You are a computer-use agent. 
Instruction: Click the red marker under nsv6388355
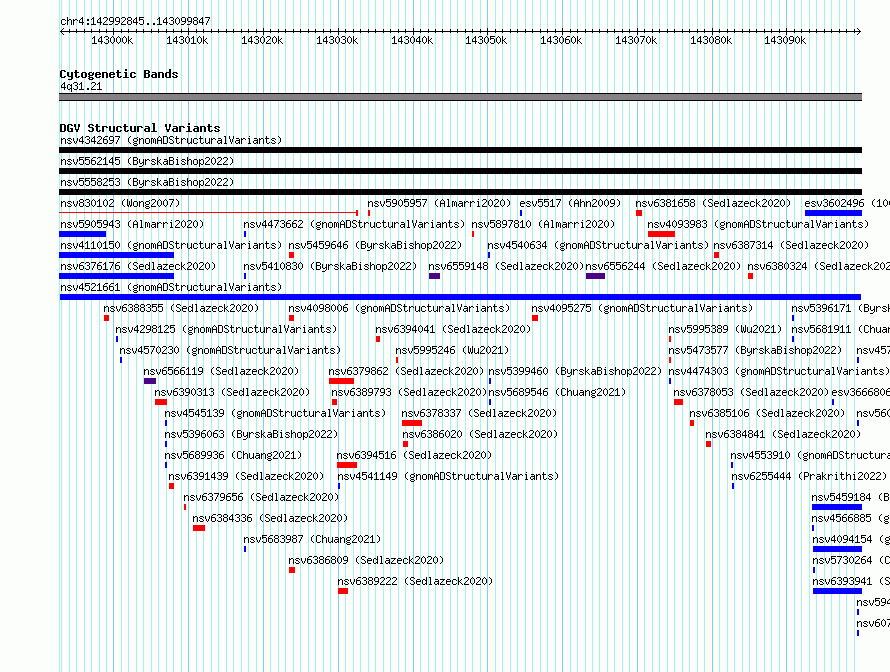[106, 318]
